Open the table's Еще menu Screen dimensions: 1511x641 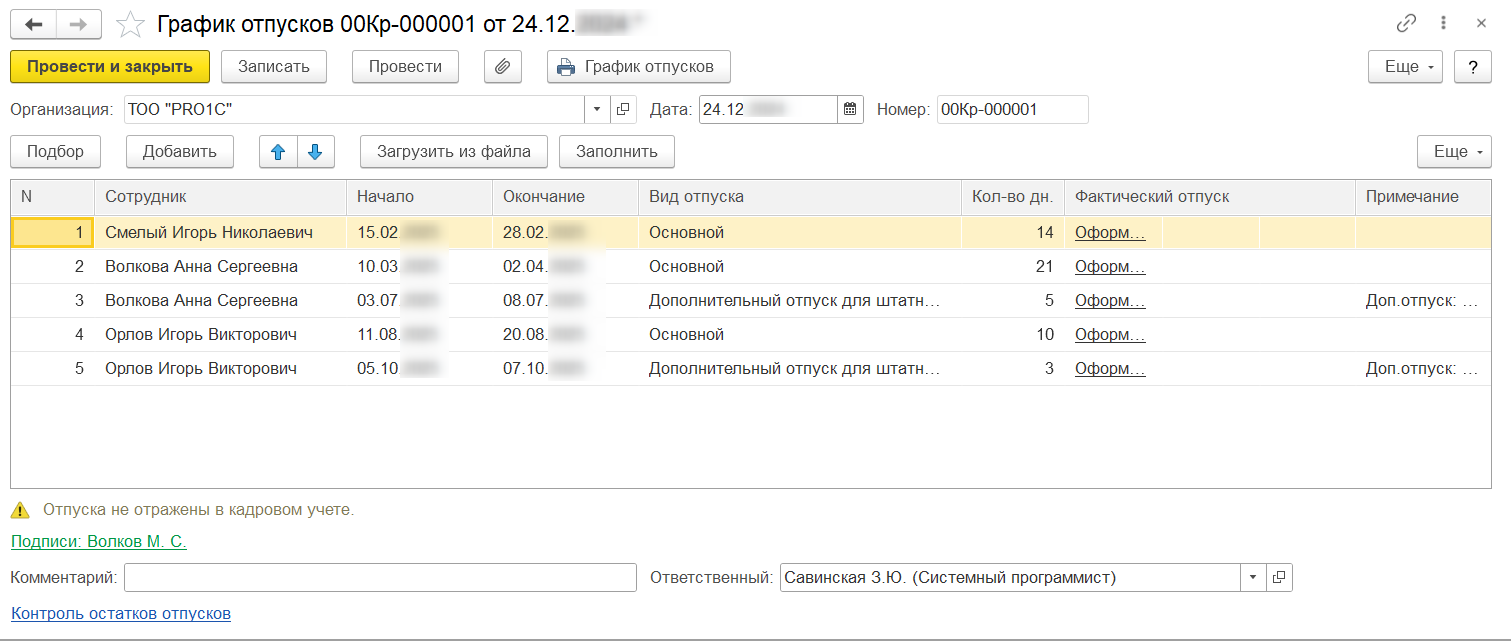coord(1454,152)
